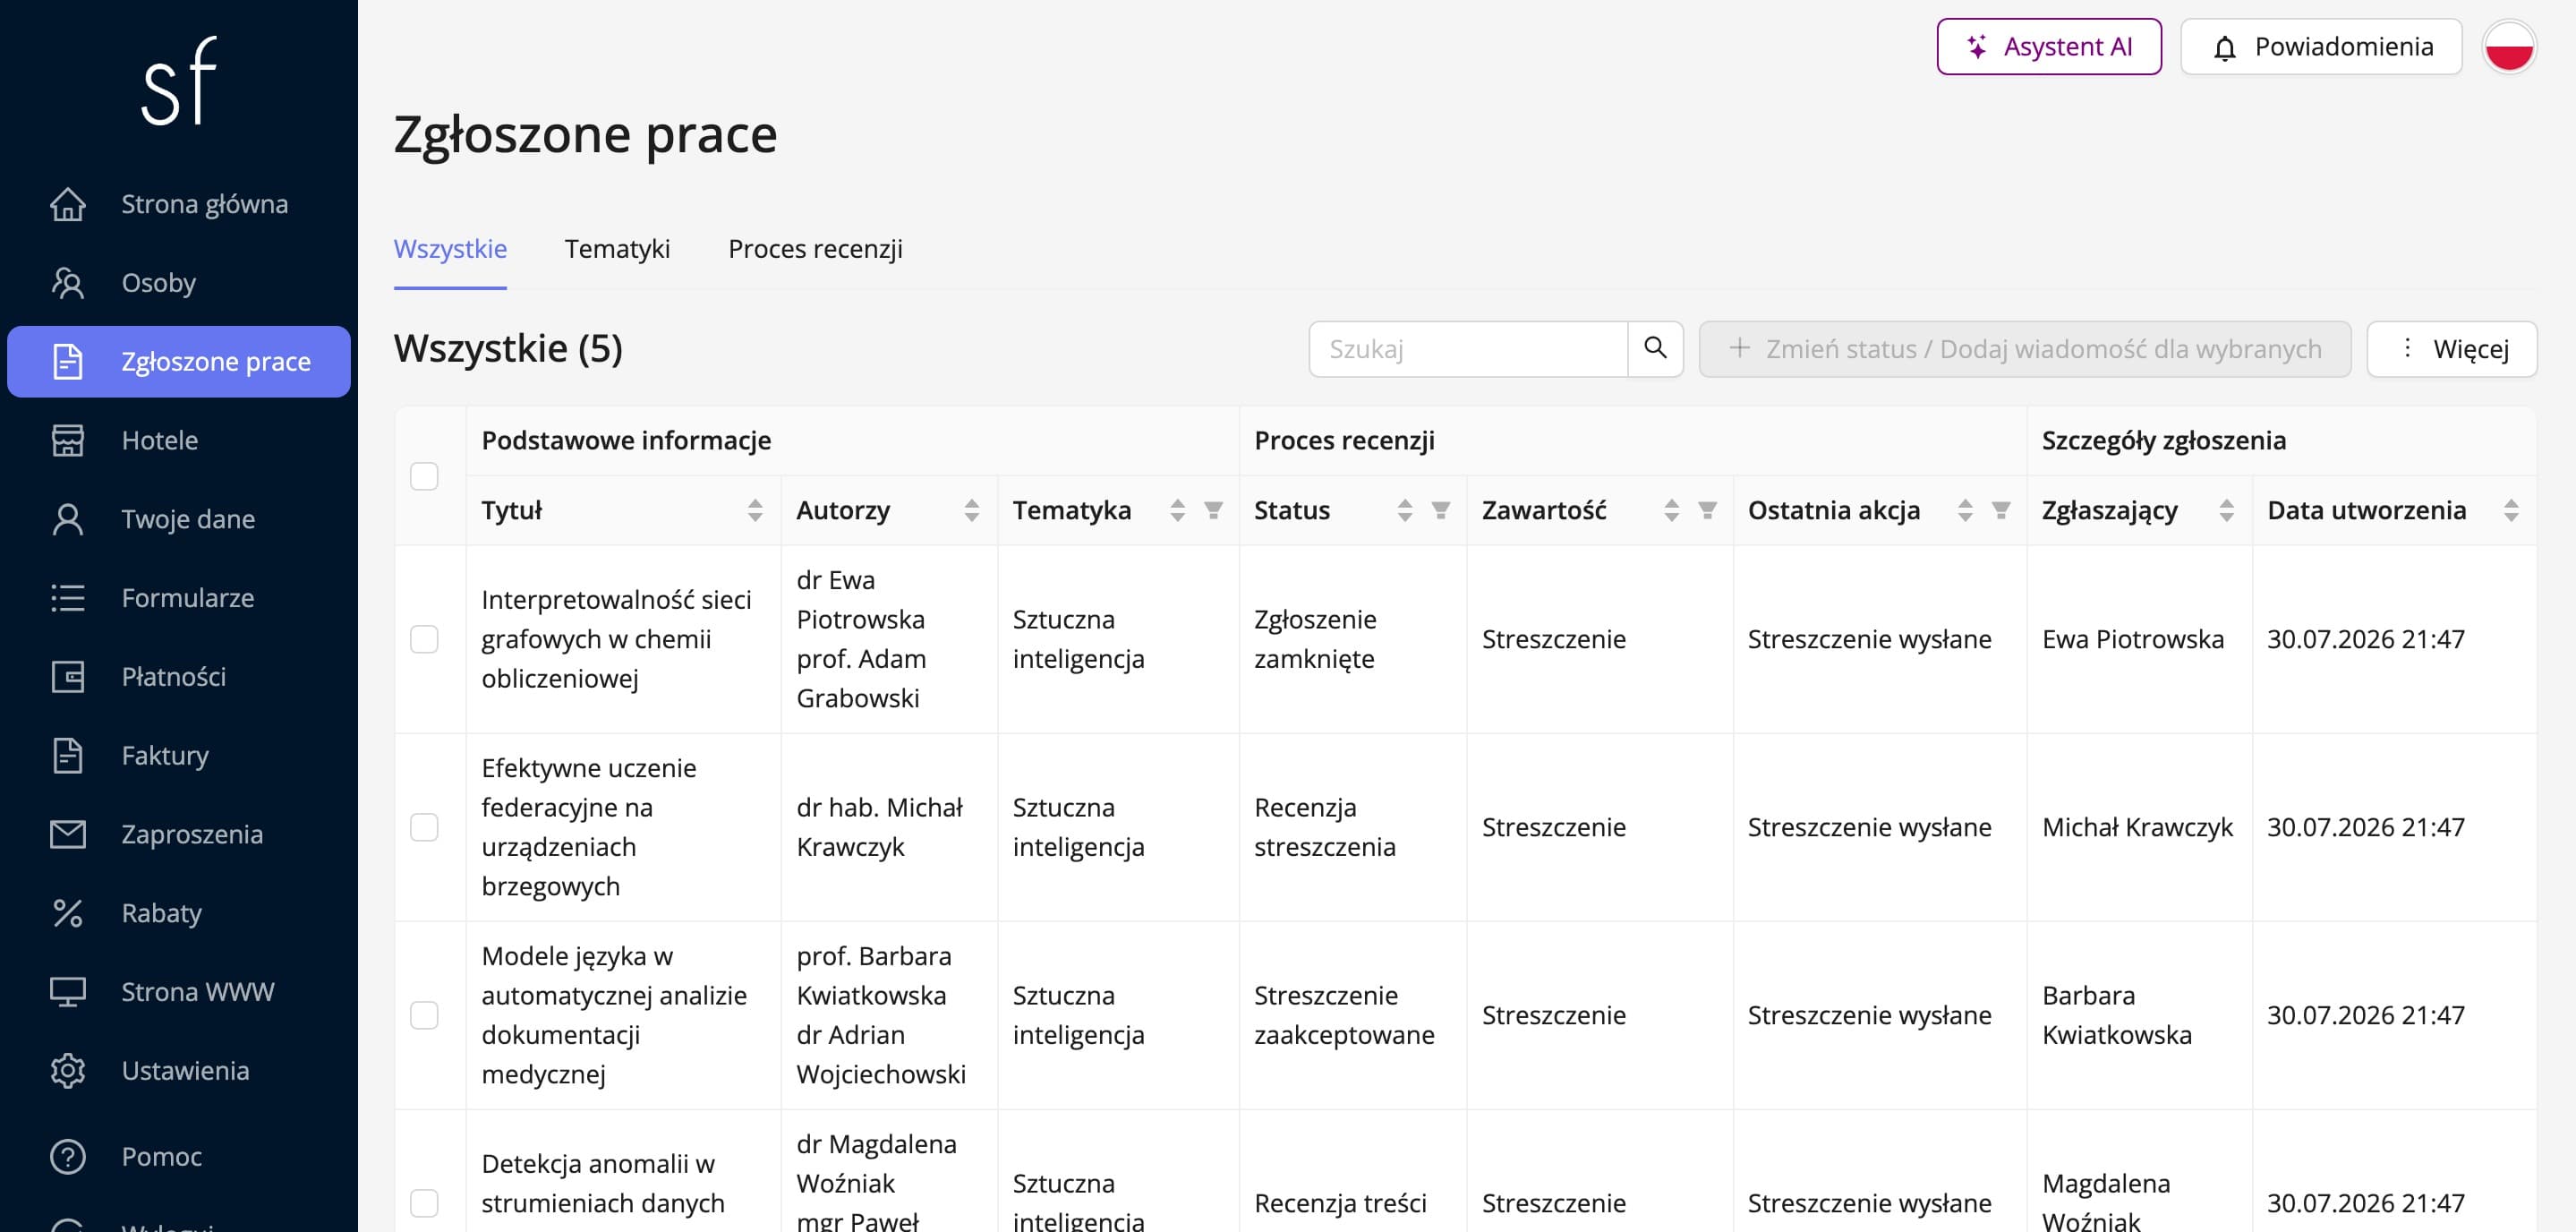Open the Więcej dropdown menu
The width and height of the screenshot is (2576, 1232).
2452,349
